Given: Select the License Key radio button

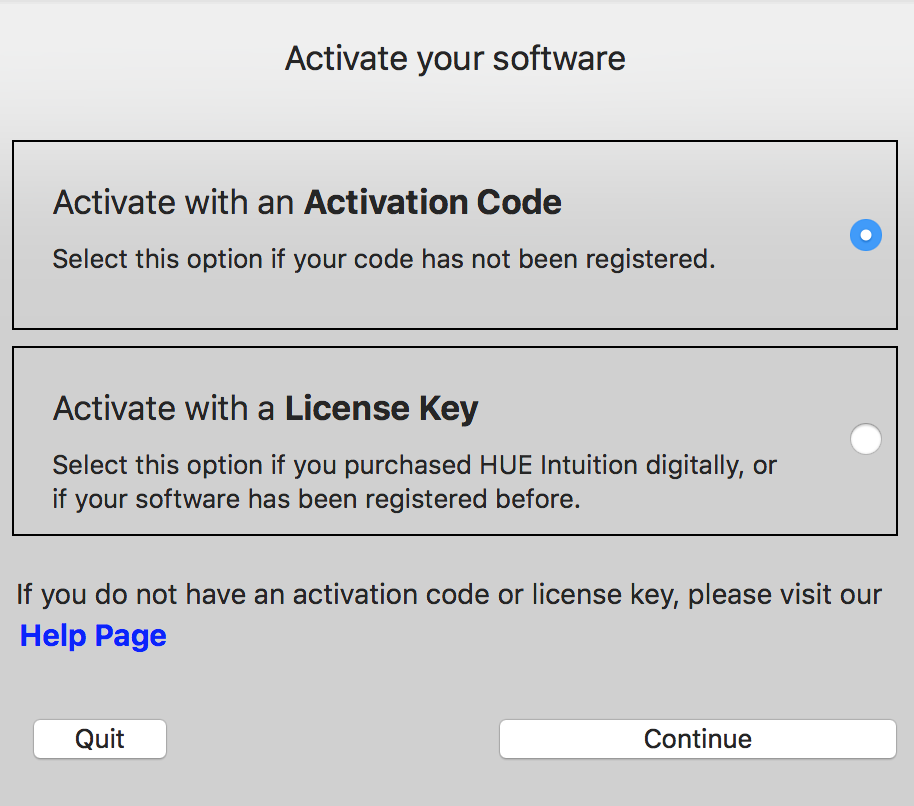Looking at the screenshot, I should pyautogui.click(x=866, y=439).
